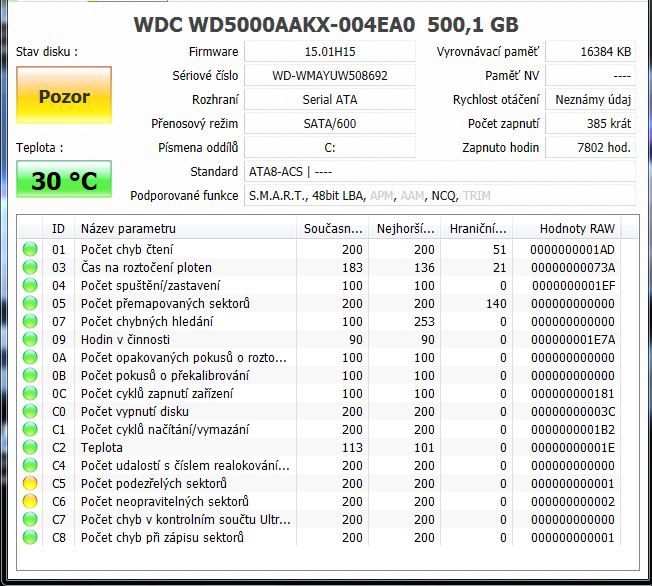Click the Písmena oddílů field showing C:
The height and width of the screenshot is (586, 652).
330,148
